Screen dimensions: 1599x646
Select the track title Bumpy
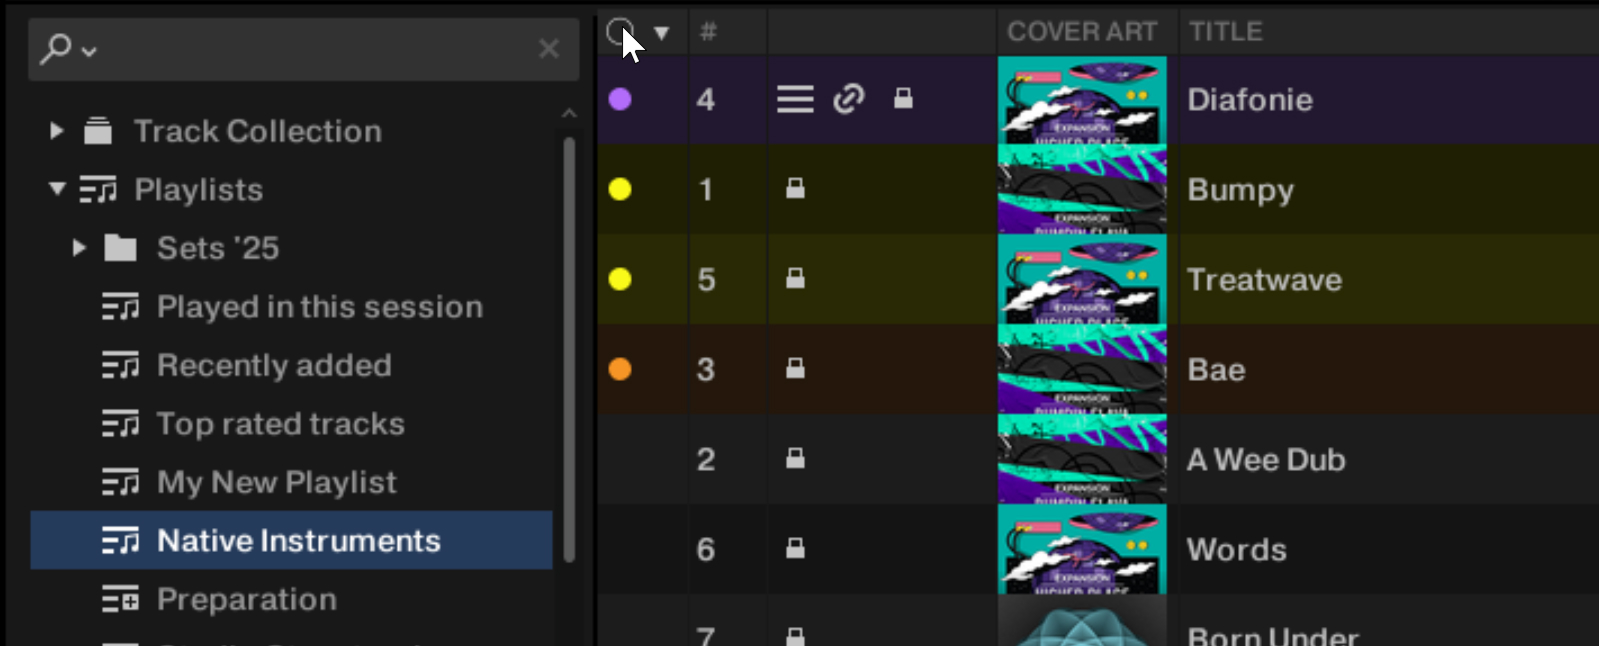1240,191
